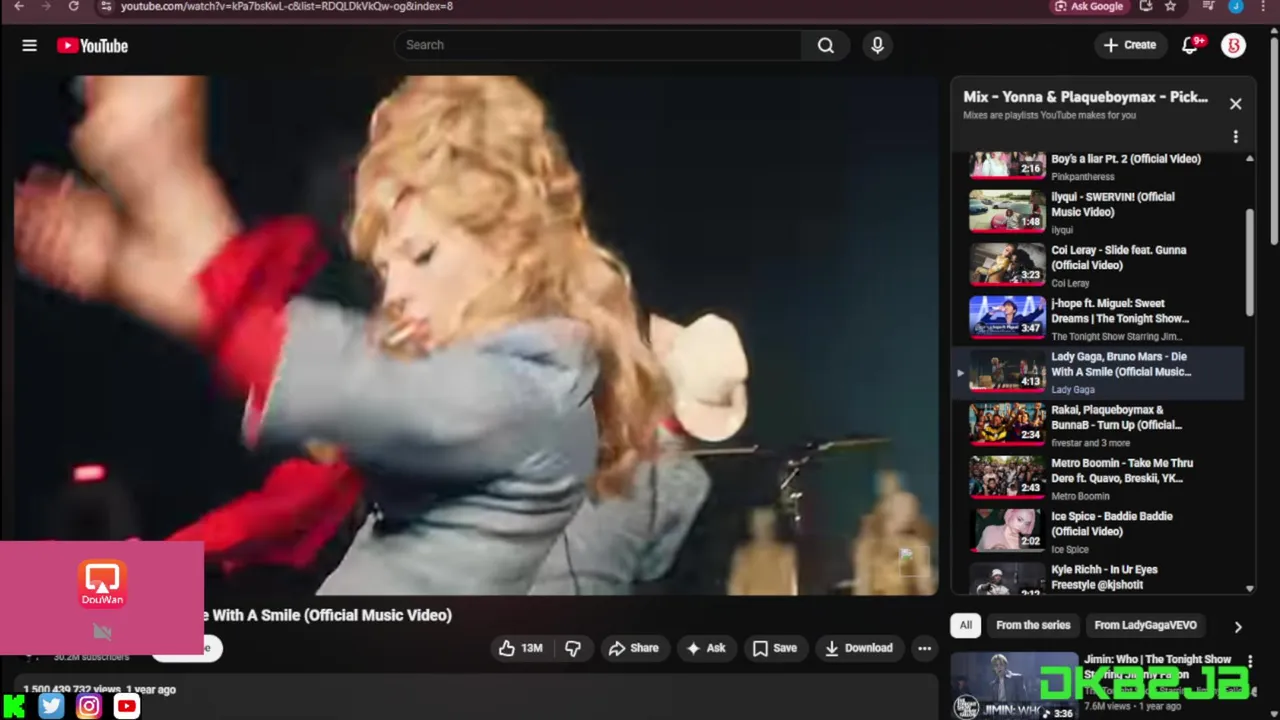Open the Mix playlist options menu
Screen dimensions: 1280x720
pos(1235,137)
